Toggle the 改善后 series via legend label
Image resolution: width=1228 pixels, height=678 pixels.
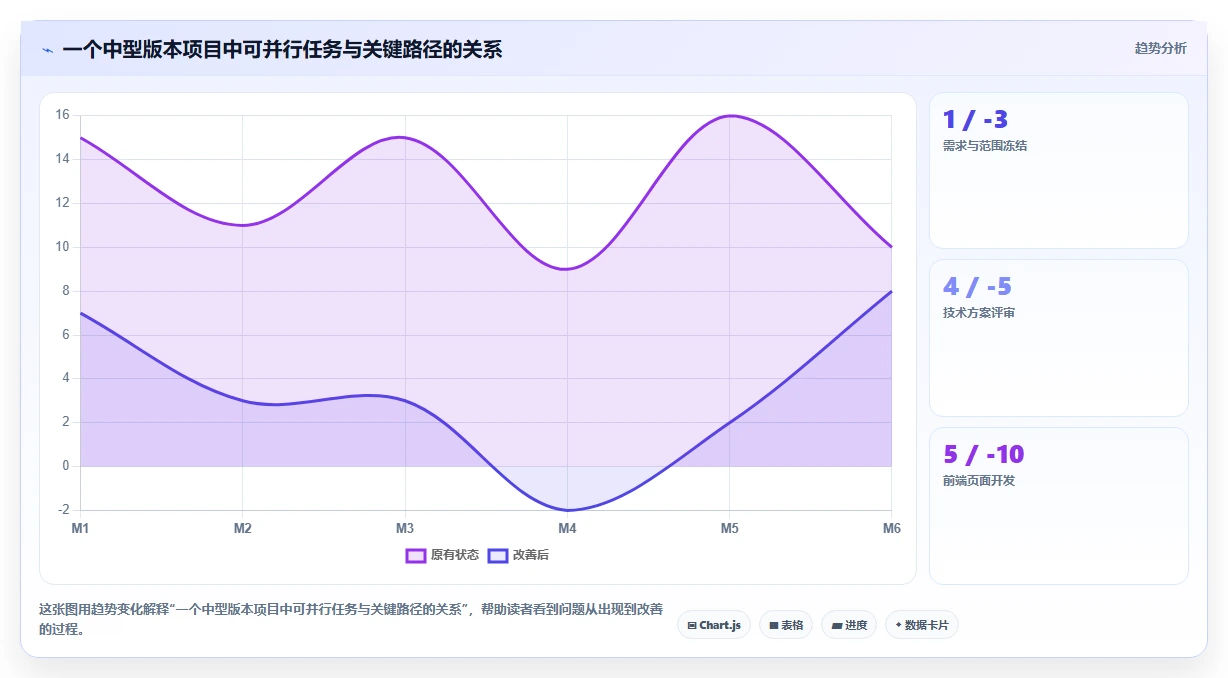click(x=531, y=555)
